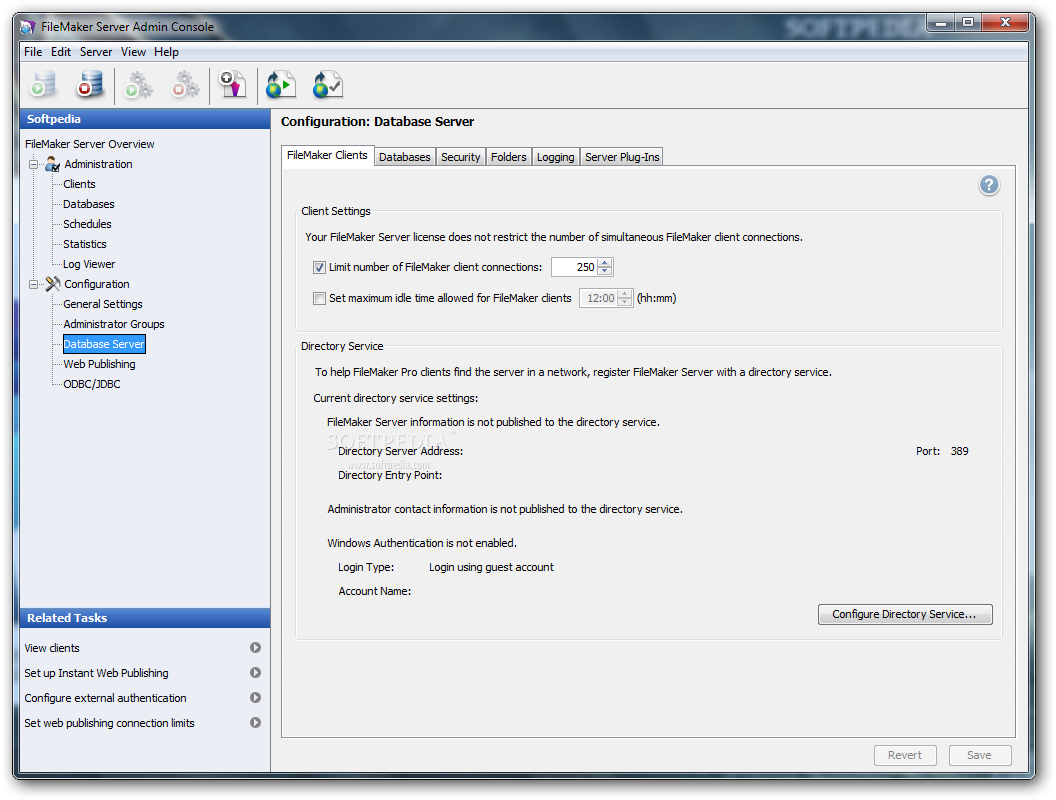Enable Set maximum idle time checkbox
Image resolution: width=1056 pixels, height=800 pixels.
click(x=319, y=298)
